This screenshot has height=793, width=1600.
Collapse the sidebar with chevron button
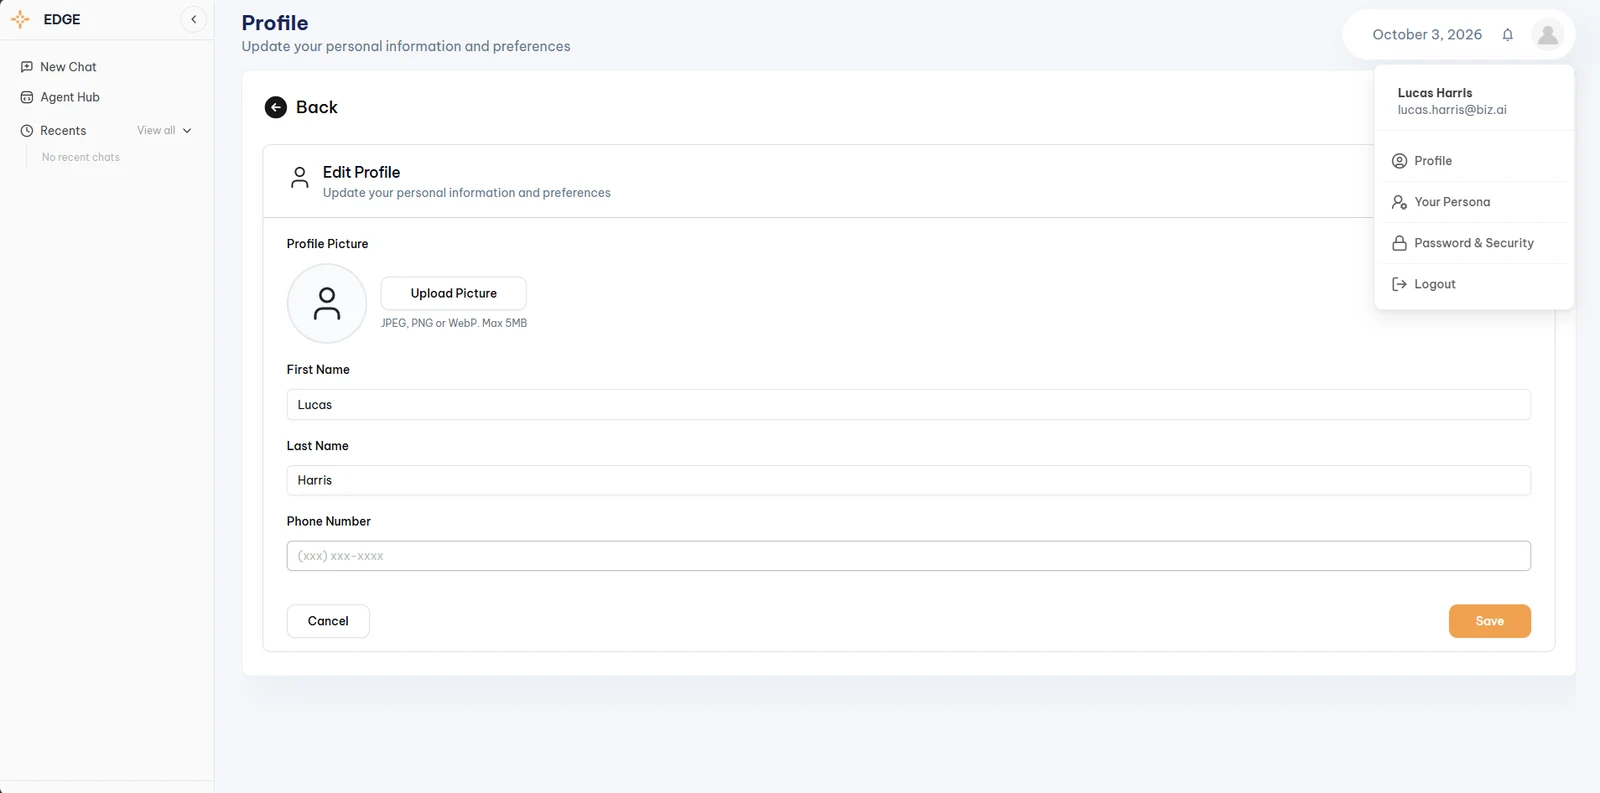point(194,19)
